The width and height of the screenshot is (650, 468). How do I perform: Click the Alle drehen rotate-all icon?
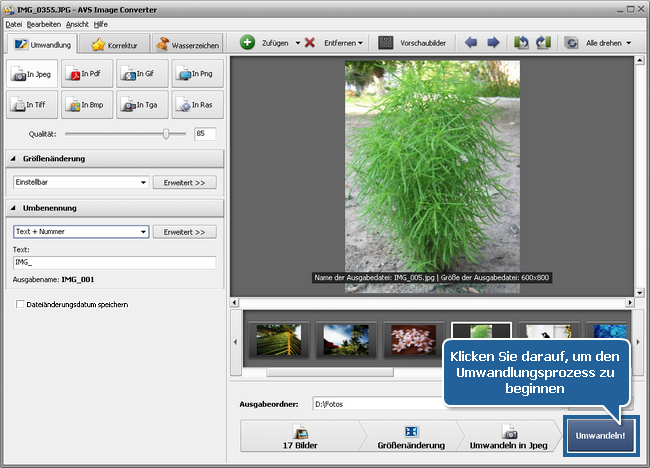(x=572, y=43)
